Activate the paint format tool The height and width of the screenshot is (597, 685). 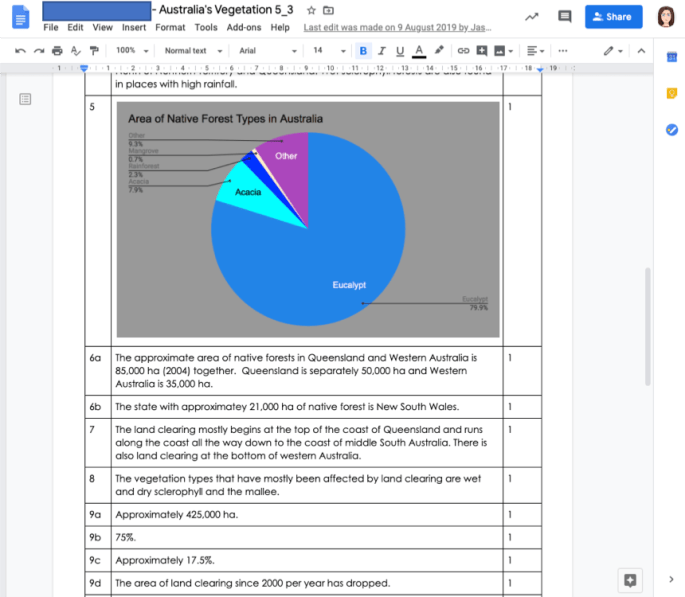pyautogui.click(x=94, y=51)
